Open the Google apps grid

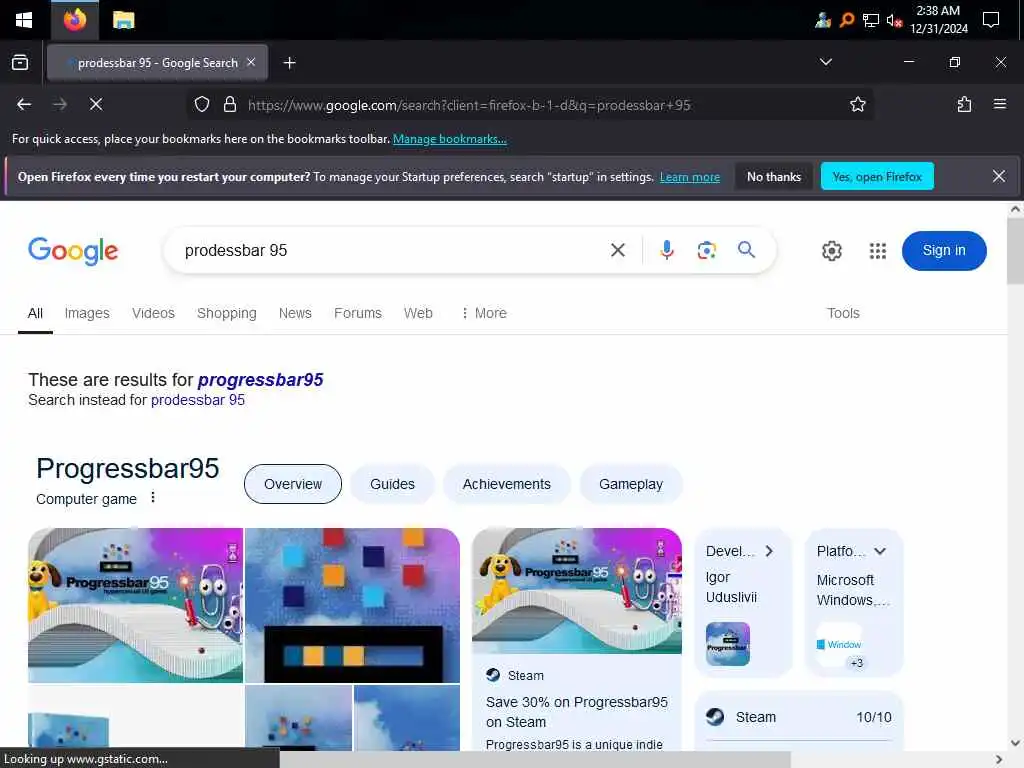coord(878,251)
